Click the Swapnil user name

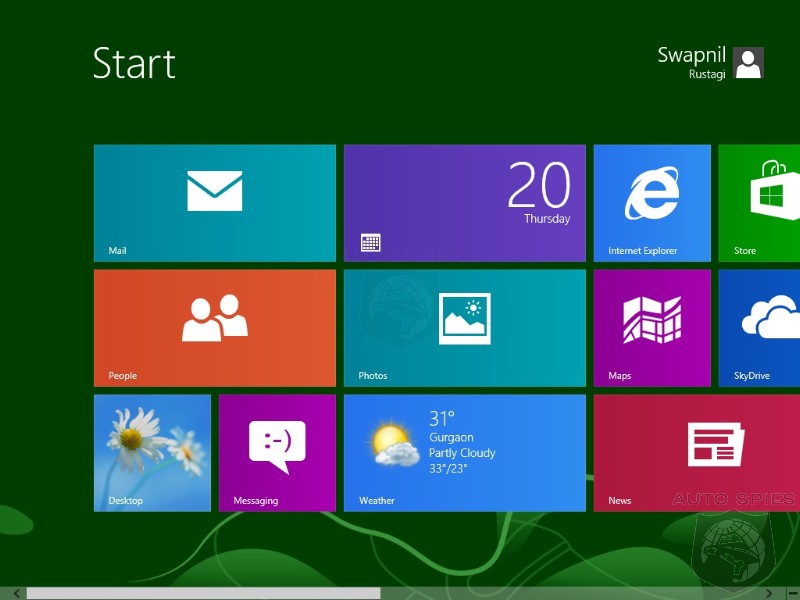(691, 55)
